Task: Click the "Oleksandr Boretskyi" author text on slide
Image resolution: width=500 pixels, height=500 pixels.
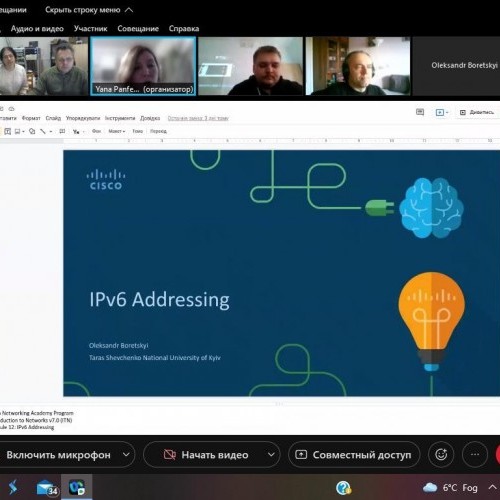Action: (x=119, y=345)
